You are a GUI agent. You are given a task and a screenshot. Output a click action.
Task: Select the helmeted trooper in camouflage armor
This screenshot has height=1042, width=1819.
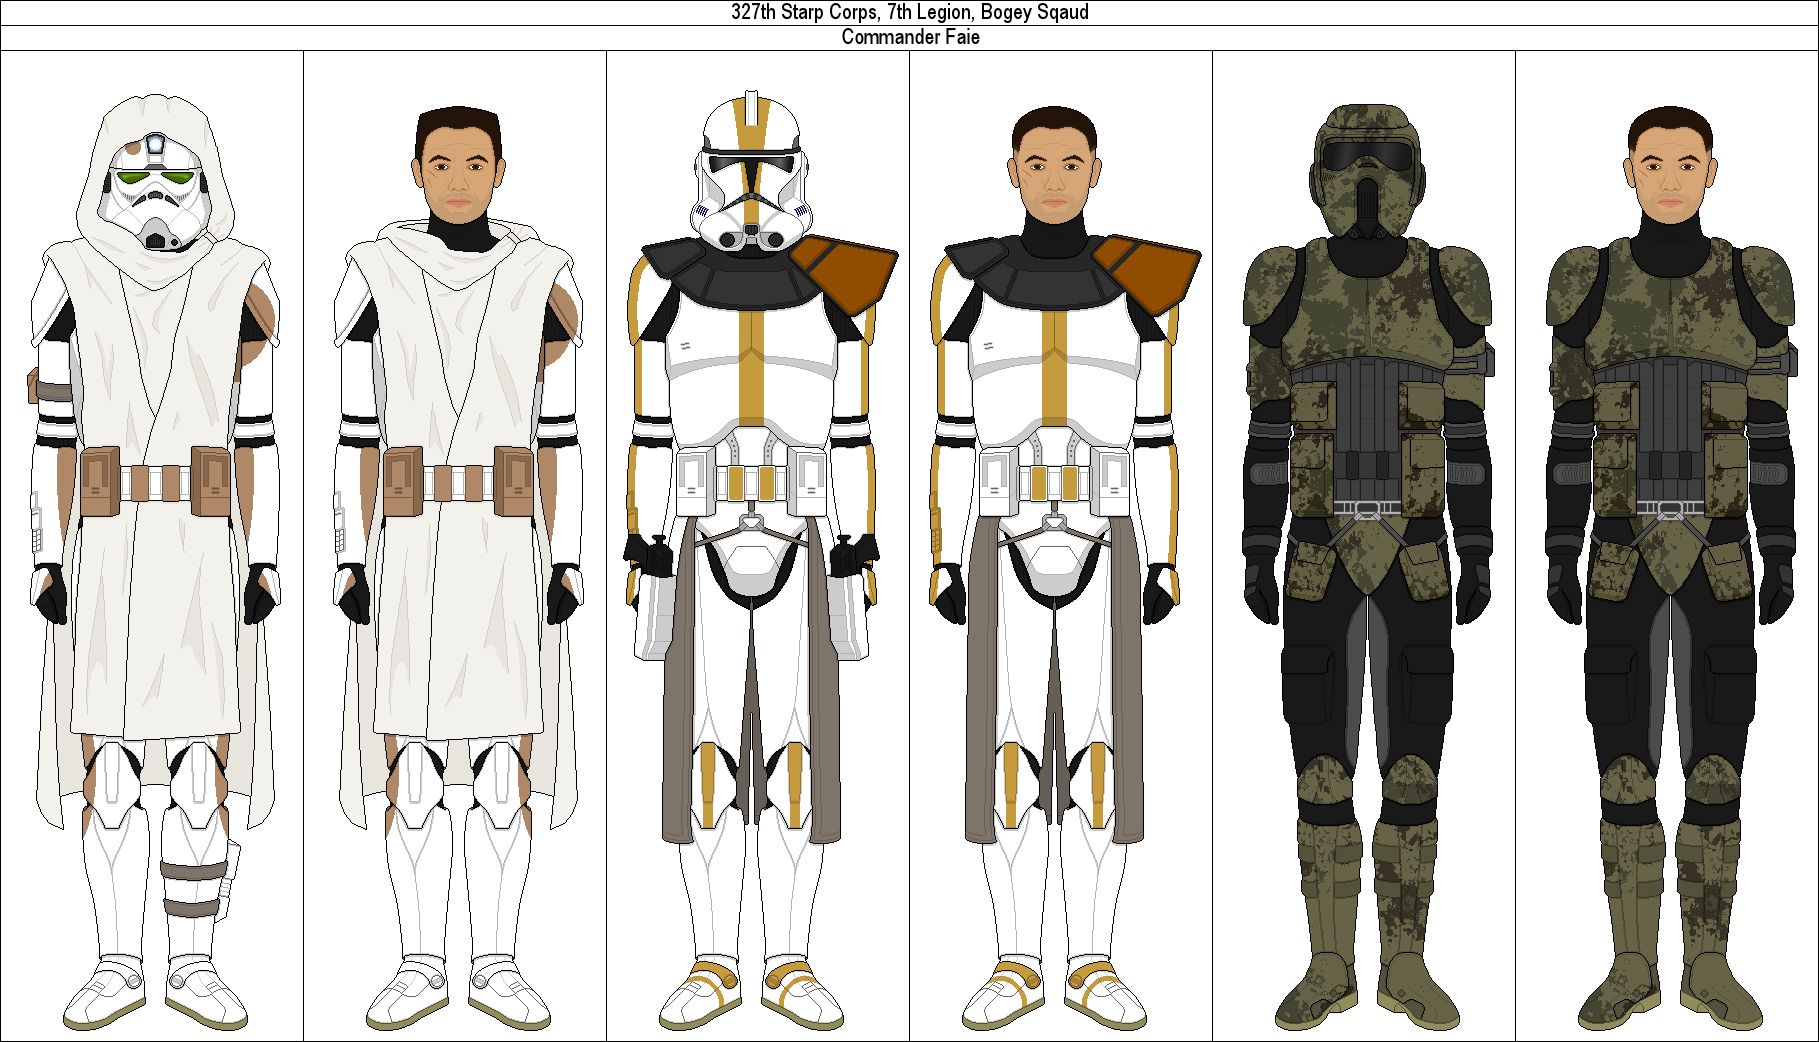tap(1368, 567)
